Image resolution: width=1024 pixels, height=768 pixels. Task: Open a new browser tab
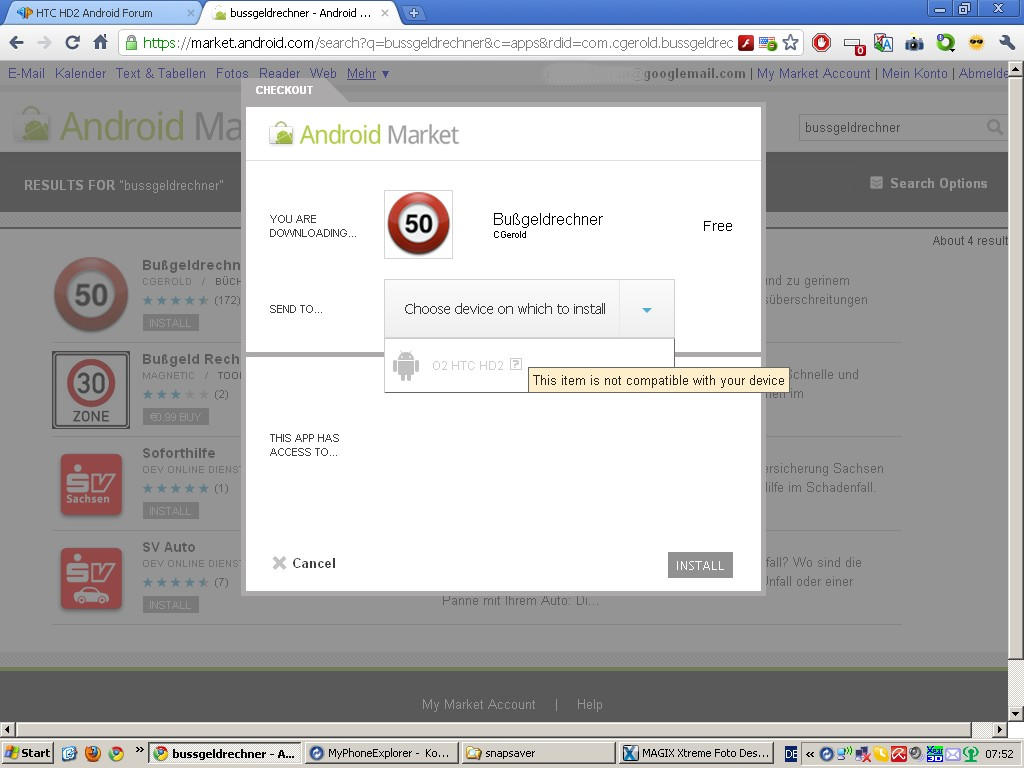click(413, 12)
